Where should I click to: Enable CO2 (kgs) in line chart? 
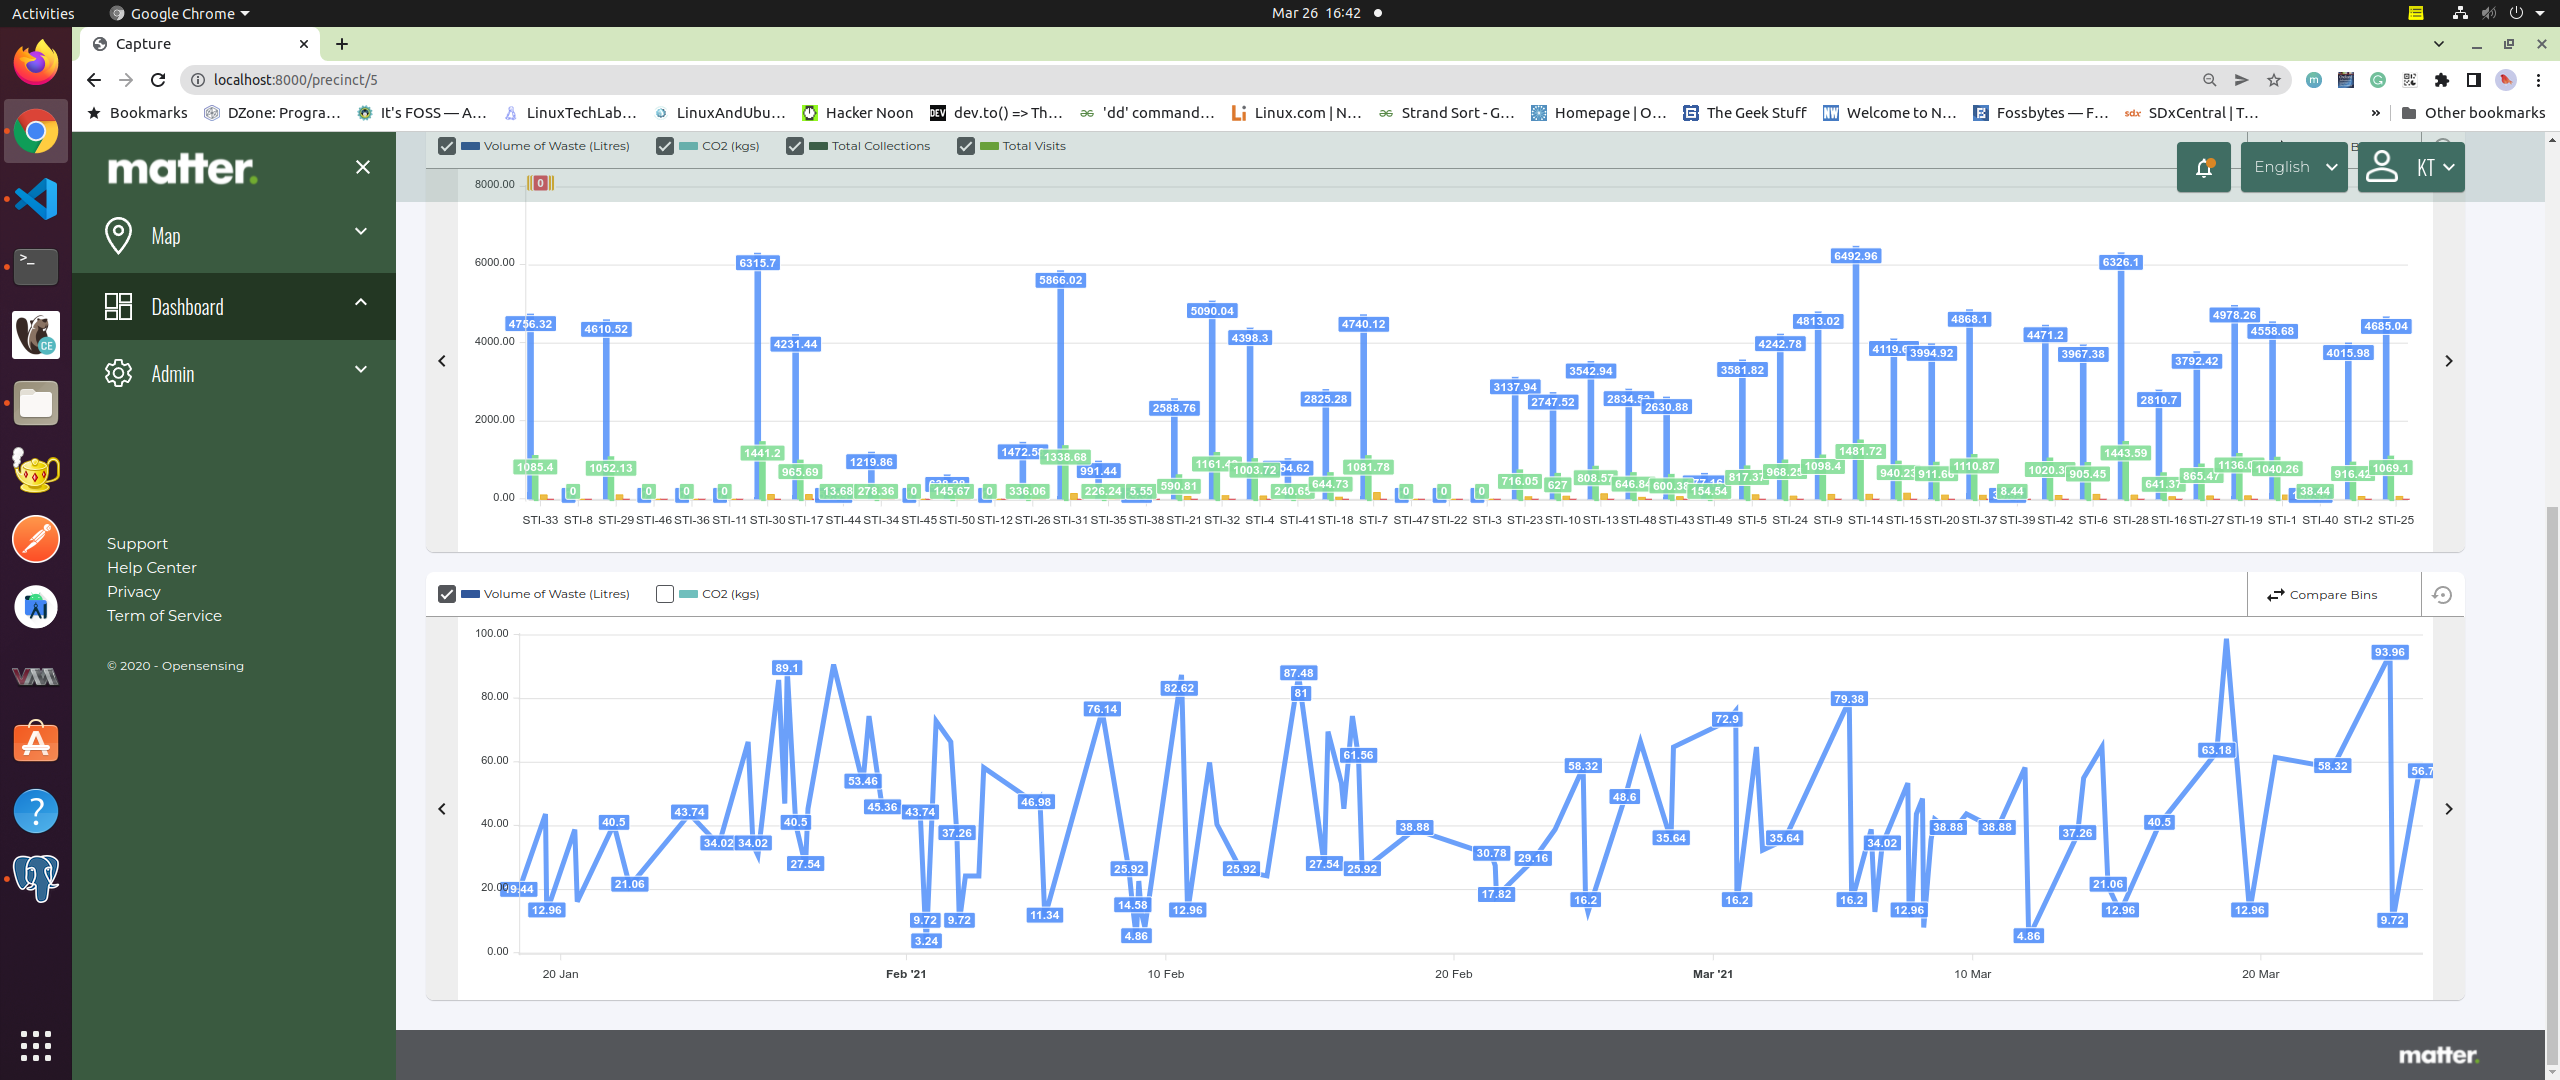[x=665, y=594]
